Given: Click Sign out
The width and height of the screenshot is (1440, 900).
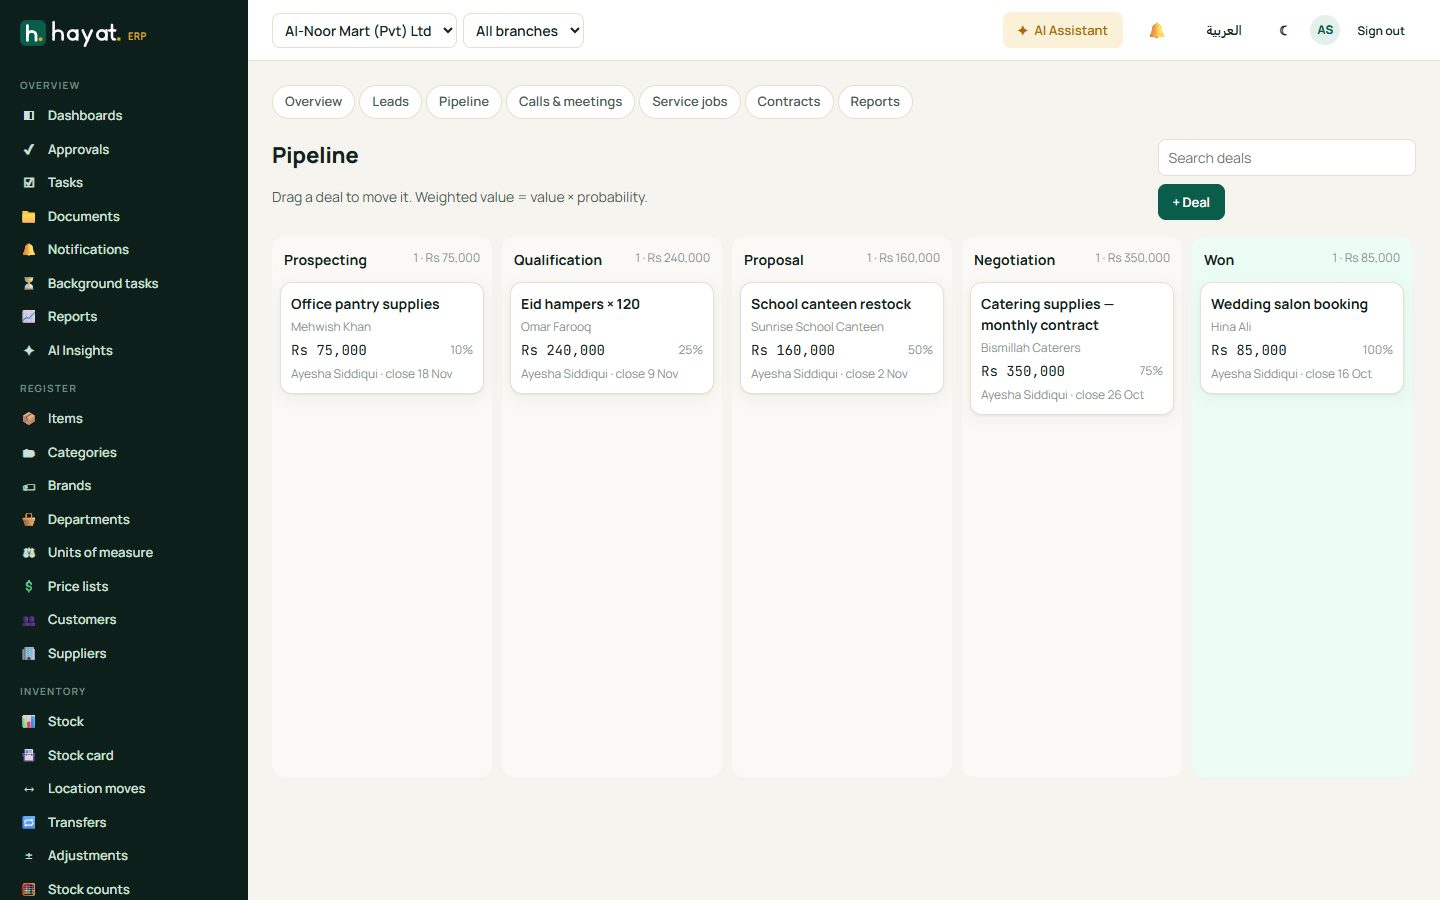Looking at the screenshot, I should (x=1381, y=31).
